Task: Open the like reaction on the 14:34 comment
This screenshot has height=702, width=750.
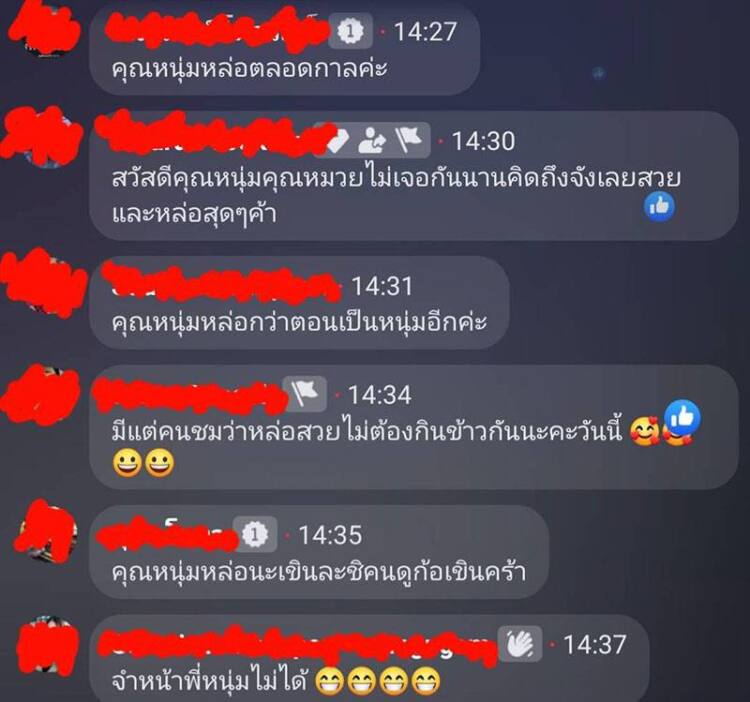Action: click(683, 417)
